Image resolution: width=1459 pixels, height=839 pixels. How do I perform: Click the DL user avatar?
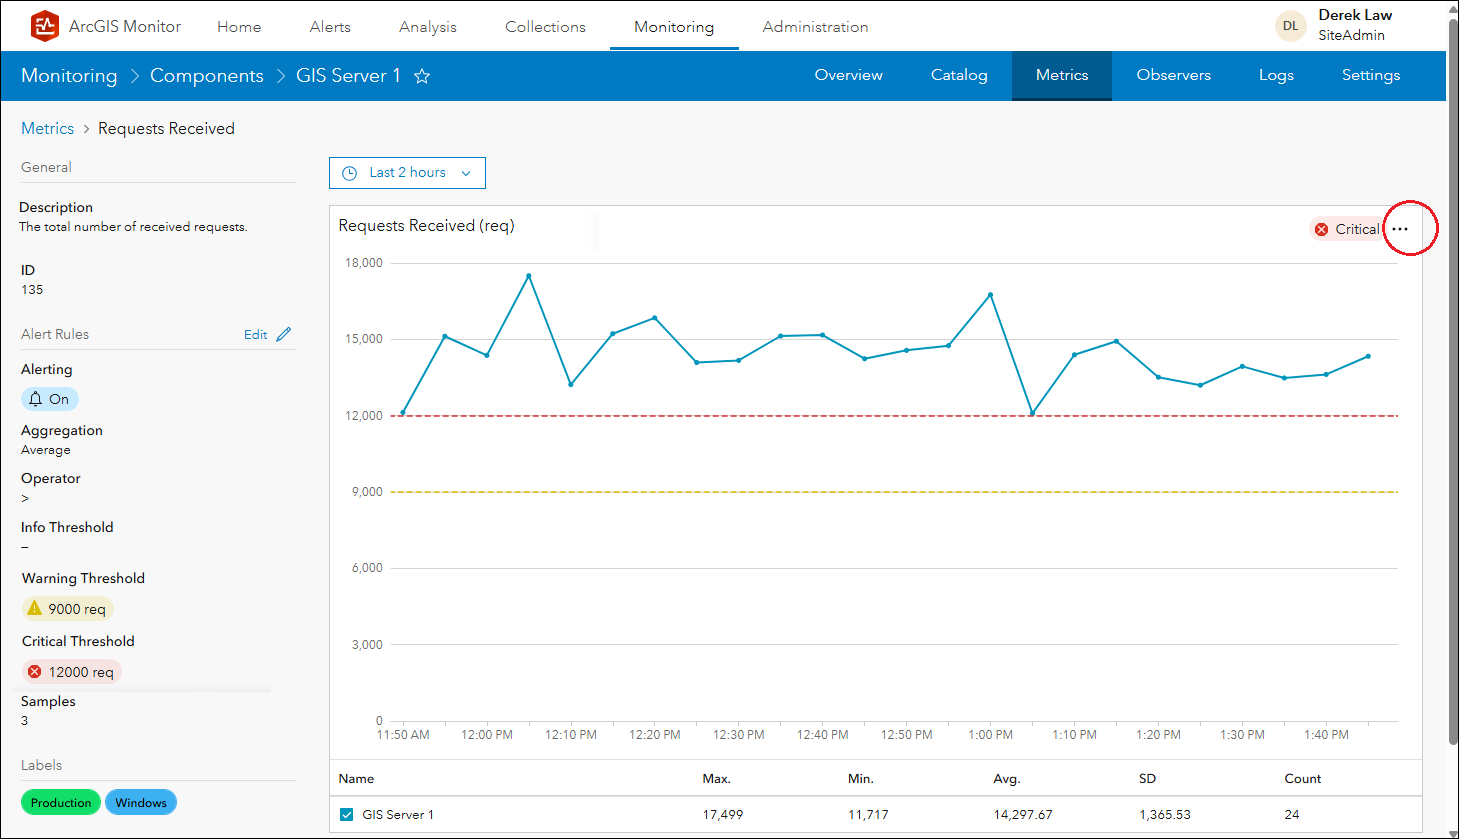click(1291, 26)
